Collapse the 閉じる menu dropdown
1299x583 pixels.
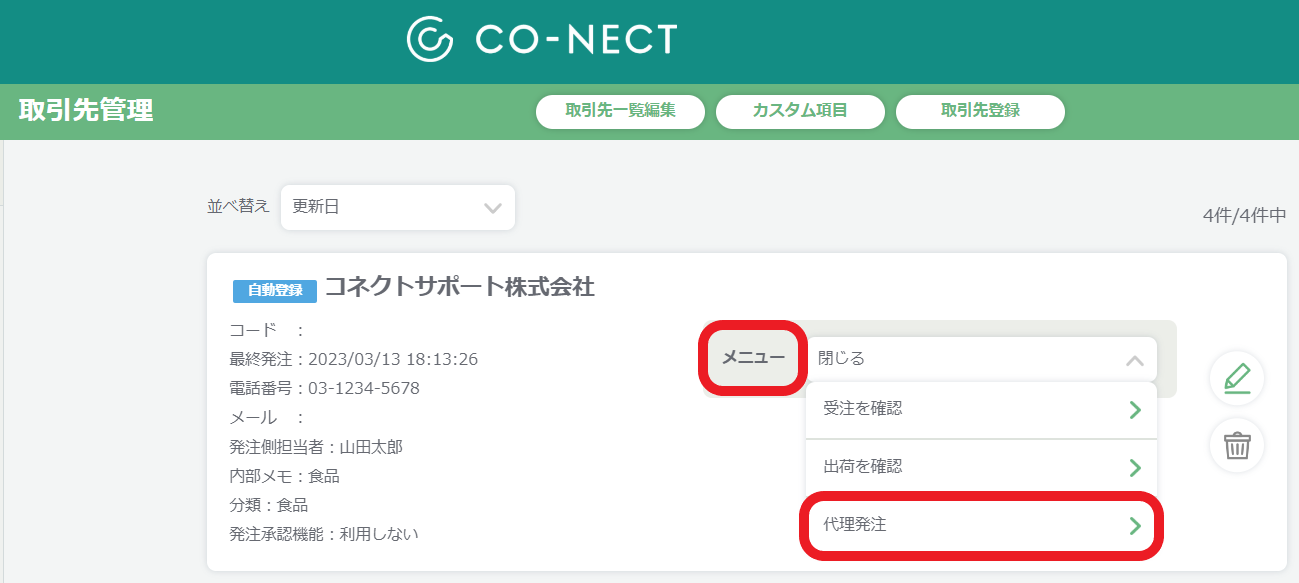tap(981, 359)
